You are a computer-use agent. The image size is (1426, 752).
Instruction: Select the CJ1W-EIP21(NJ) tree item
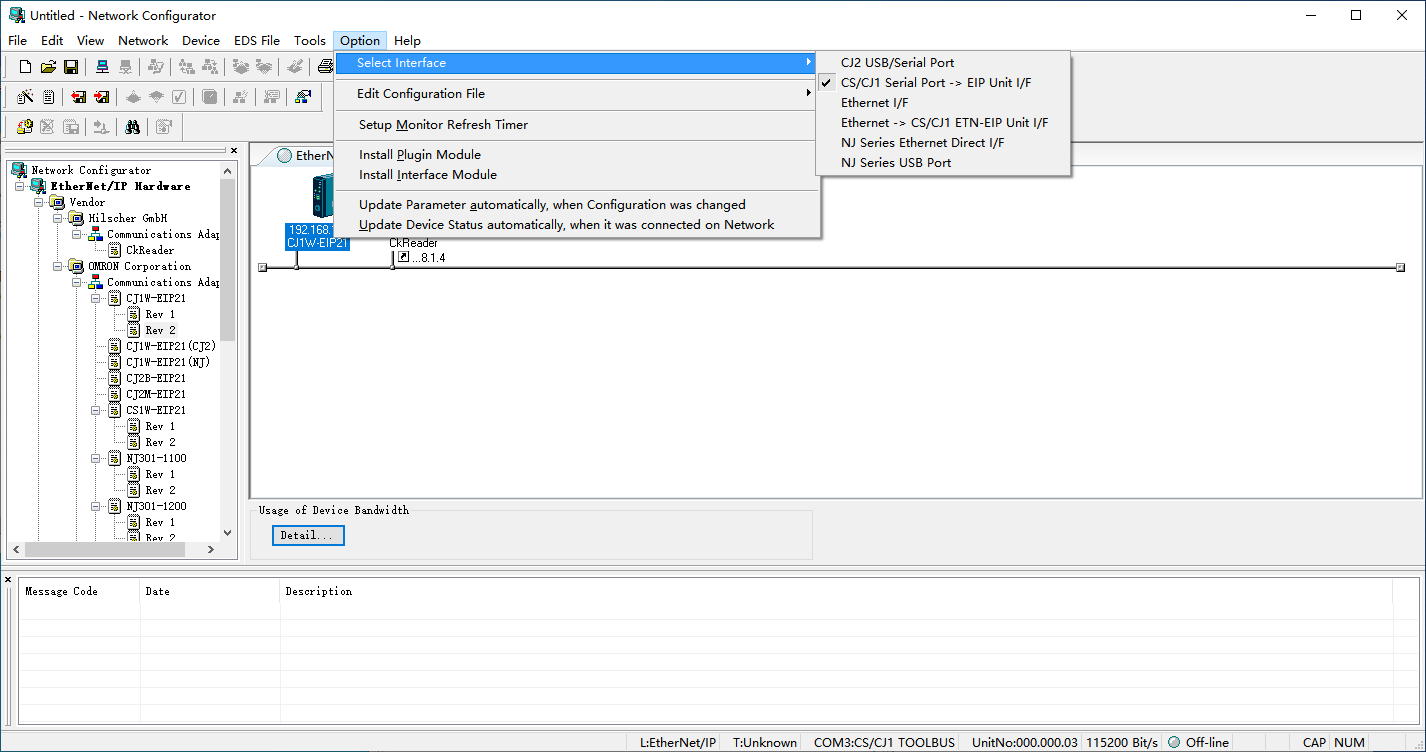(167, 362)
